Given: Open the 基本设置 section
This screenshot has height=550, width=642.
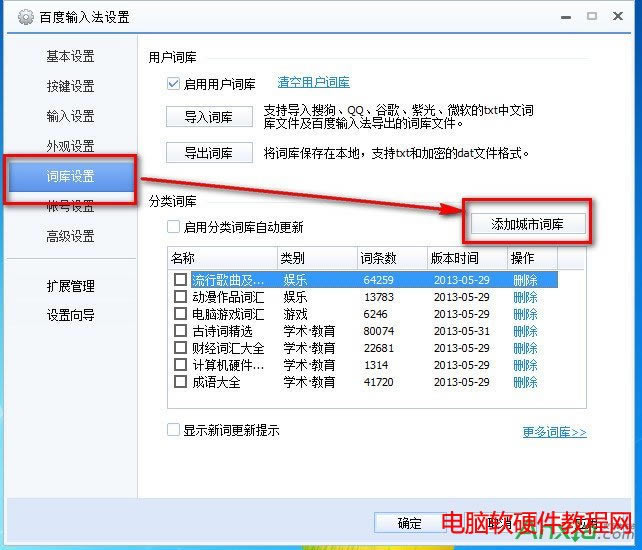Looking at the screenshot, I should (70, 56).
